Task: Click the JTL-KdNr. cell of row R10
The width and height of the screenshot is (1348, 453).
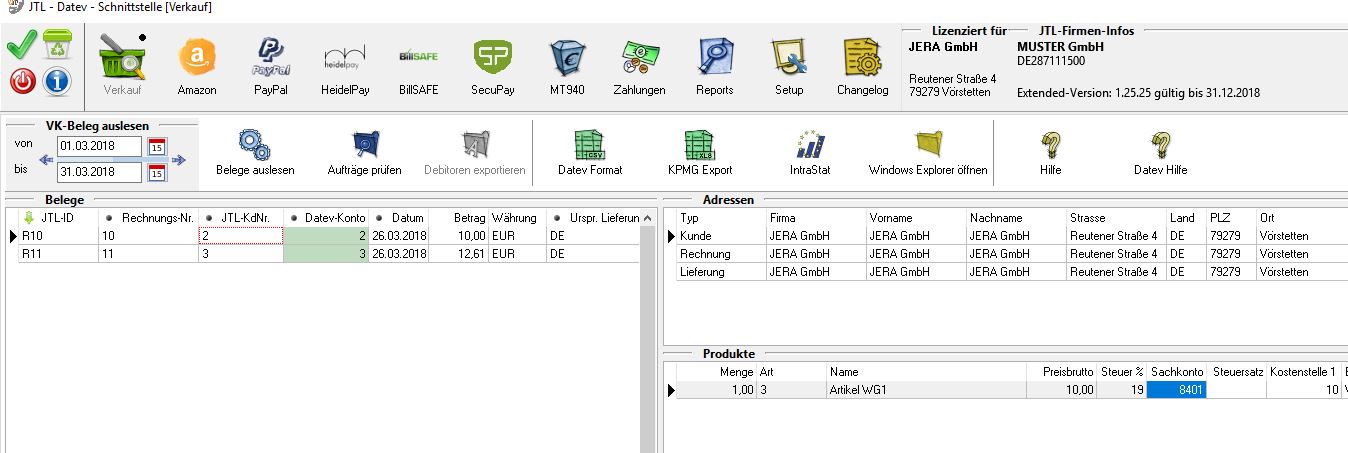Action: [x=240, y=236]
